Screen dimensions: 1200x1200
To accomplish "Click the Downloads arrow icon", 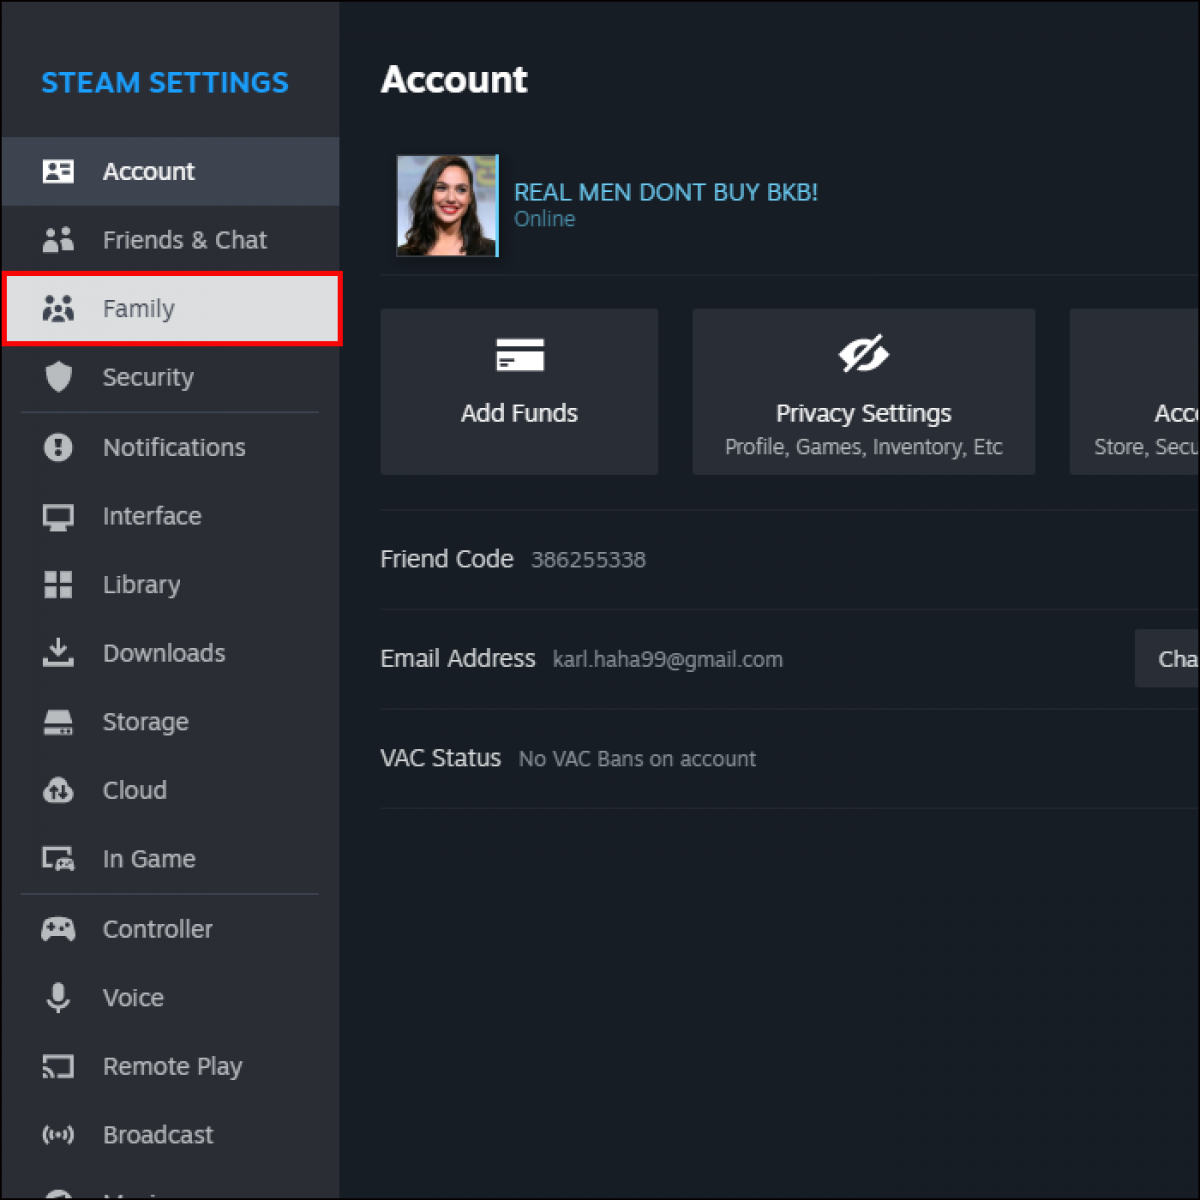I will 58,653.
